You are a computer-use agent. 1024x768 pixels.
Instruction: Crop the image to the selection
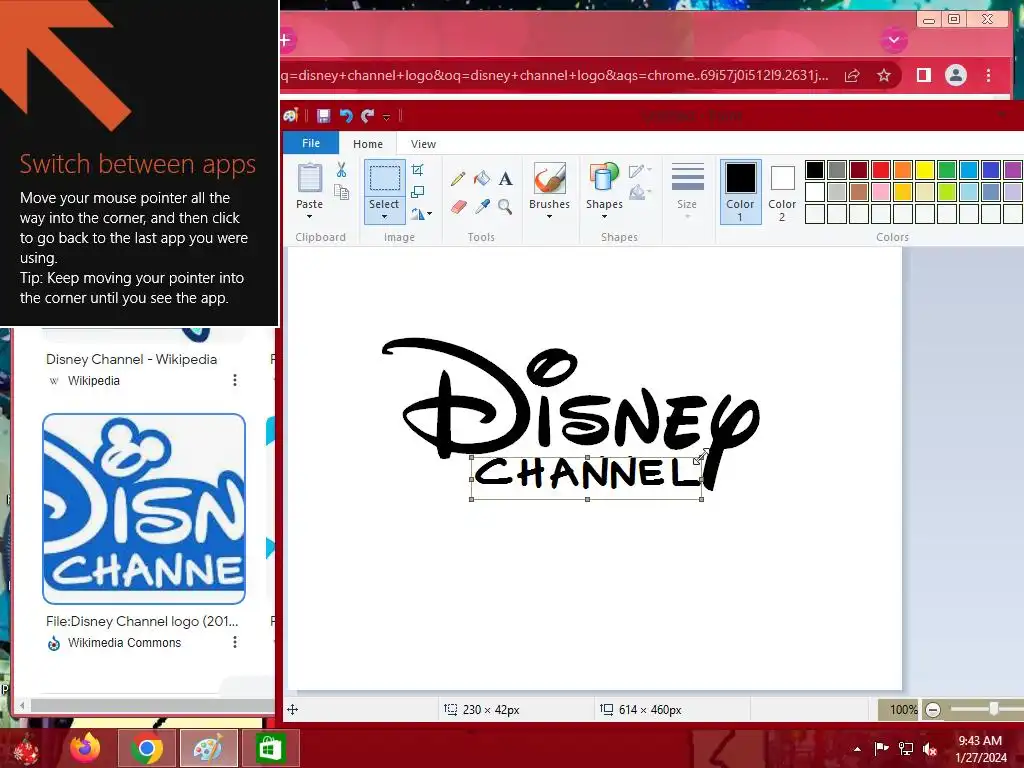tap(418, 170)
